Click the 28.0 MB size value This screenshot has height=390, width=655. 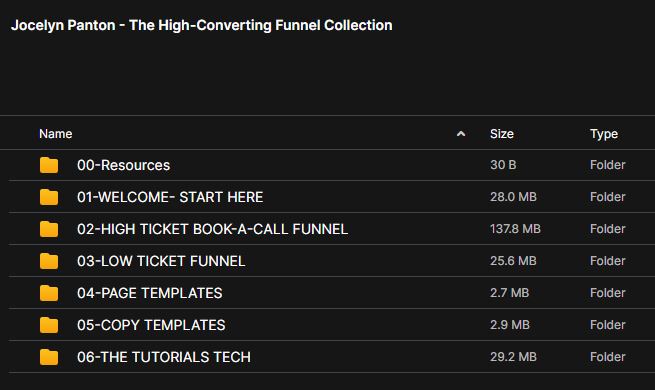(513, 197)
